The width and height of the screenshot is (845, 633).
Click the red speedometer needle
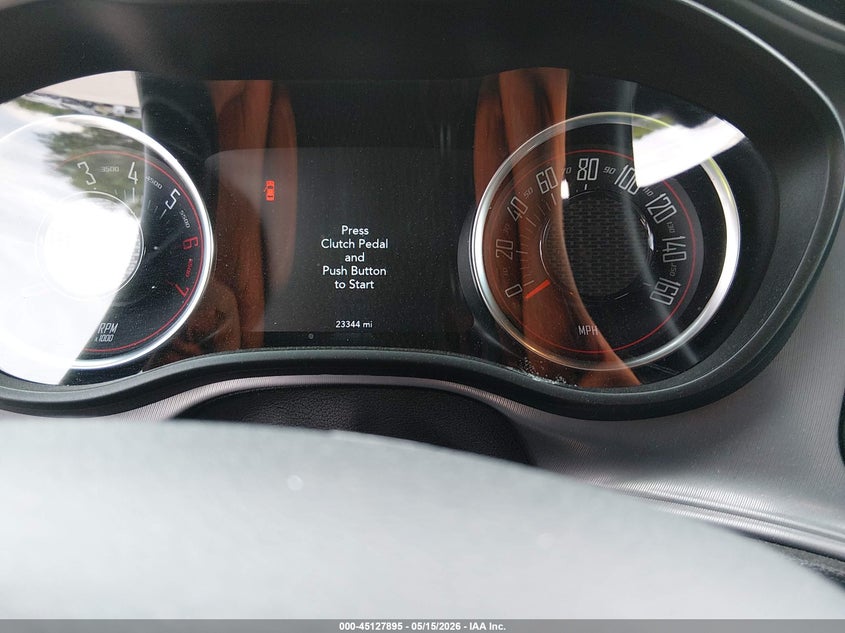click(537, 289)
